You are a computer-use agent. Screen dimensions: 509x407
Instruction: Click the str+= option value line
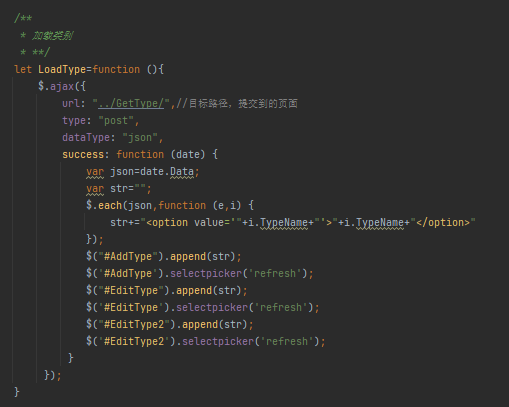293,222
